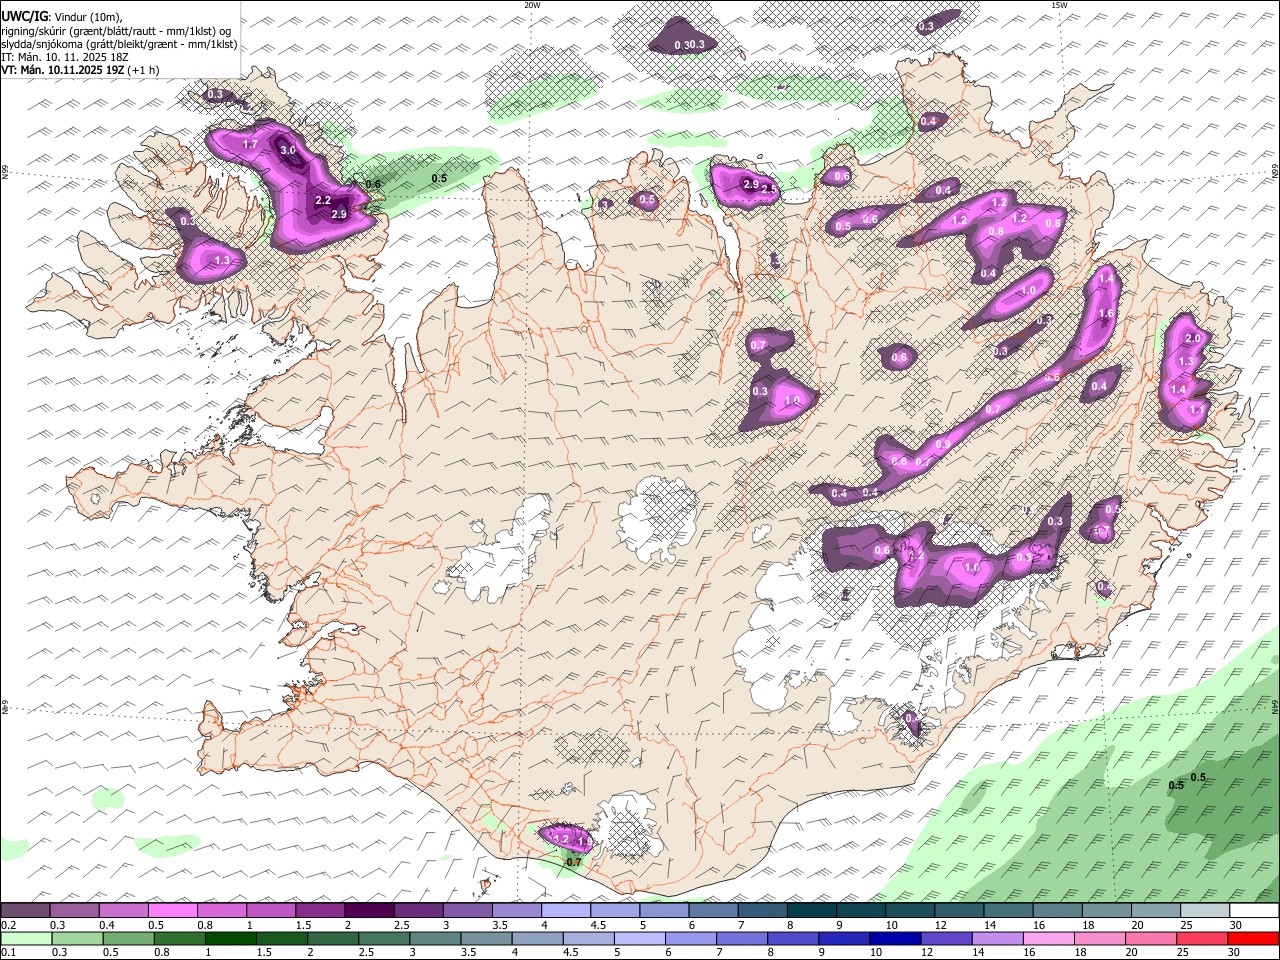Pick rain-scale swatch labeled 25
1280x960 pixels.
(x=1201, y=939)
